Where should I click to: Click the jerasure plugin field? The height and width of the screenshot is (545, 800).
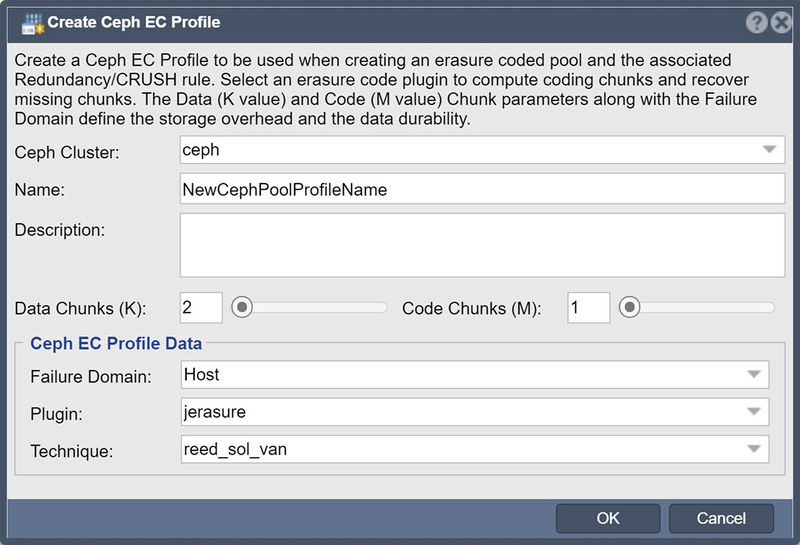474,412
